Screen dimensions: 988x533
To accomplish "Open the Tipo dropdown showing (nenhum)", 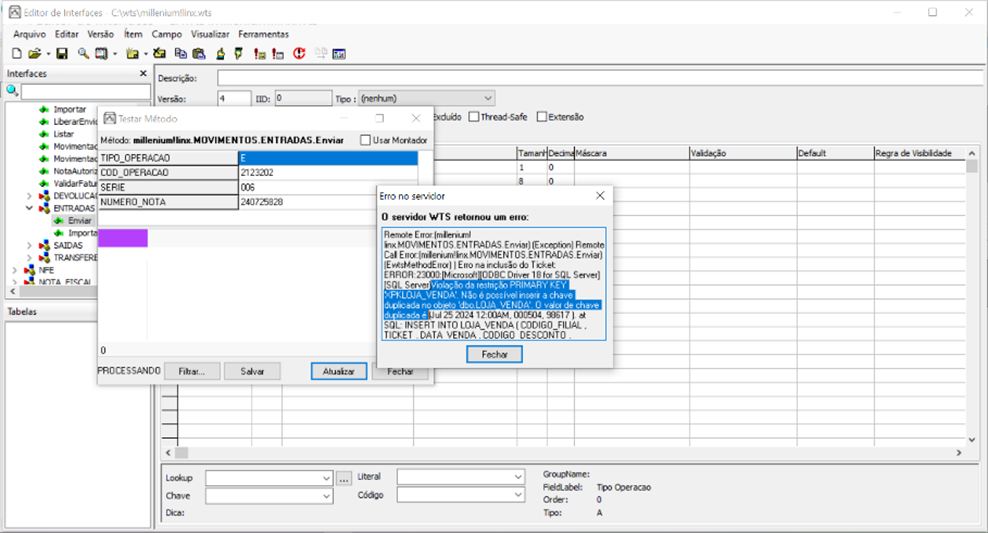I will tap(487, 98).
